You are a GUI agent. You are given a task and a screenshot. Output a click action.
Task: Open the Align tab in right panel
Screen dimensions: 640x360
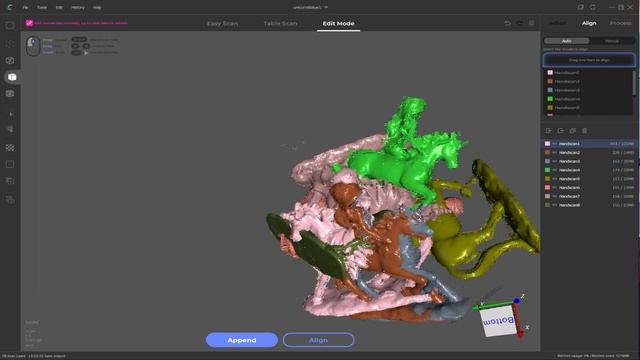(x=589, y=23)
